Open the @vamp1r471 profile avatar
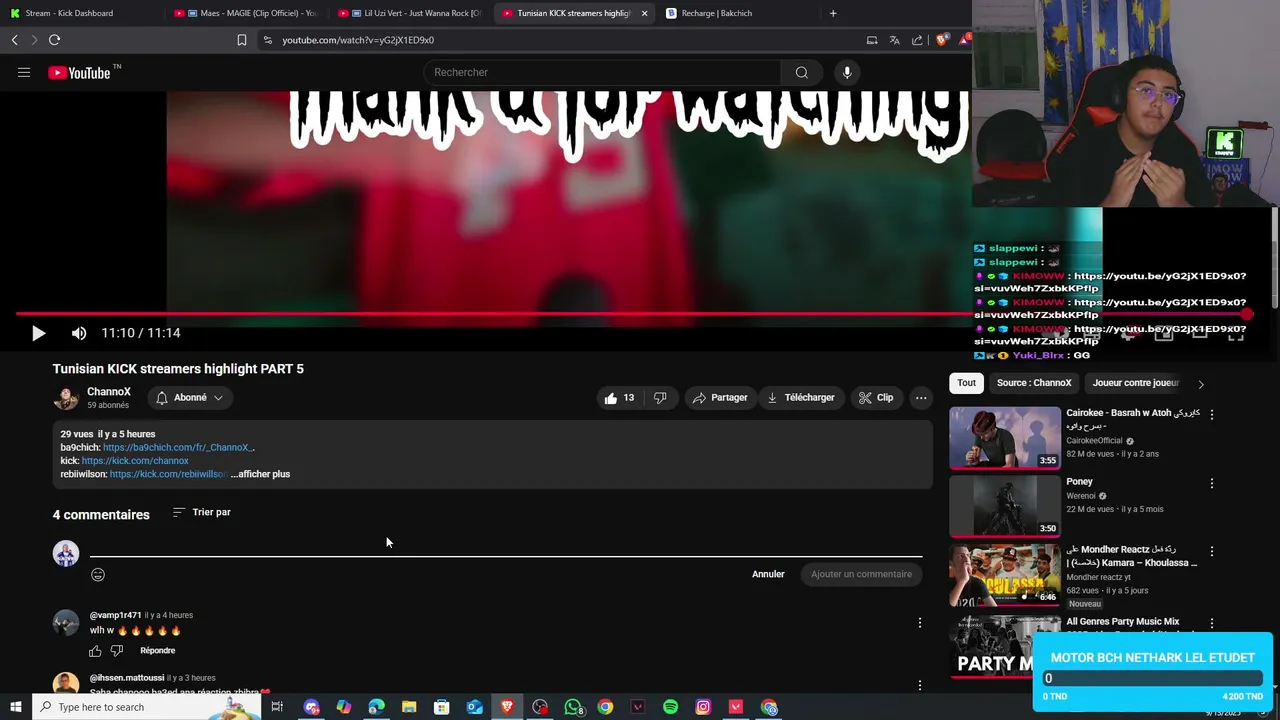The height and width of the screenshot is (720, 1280). click(x=66, y=623)
